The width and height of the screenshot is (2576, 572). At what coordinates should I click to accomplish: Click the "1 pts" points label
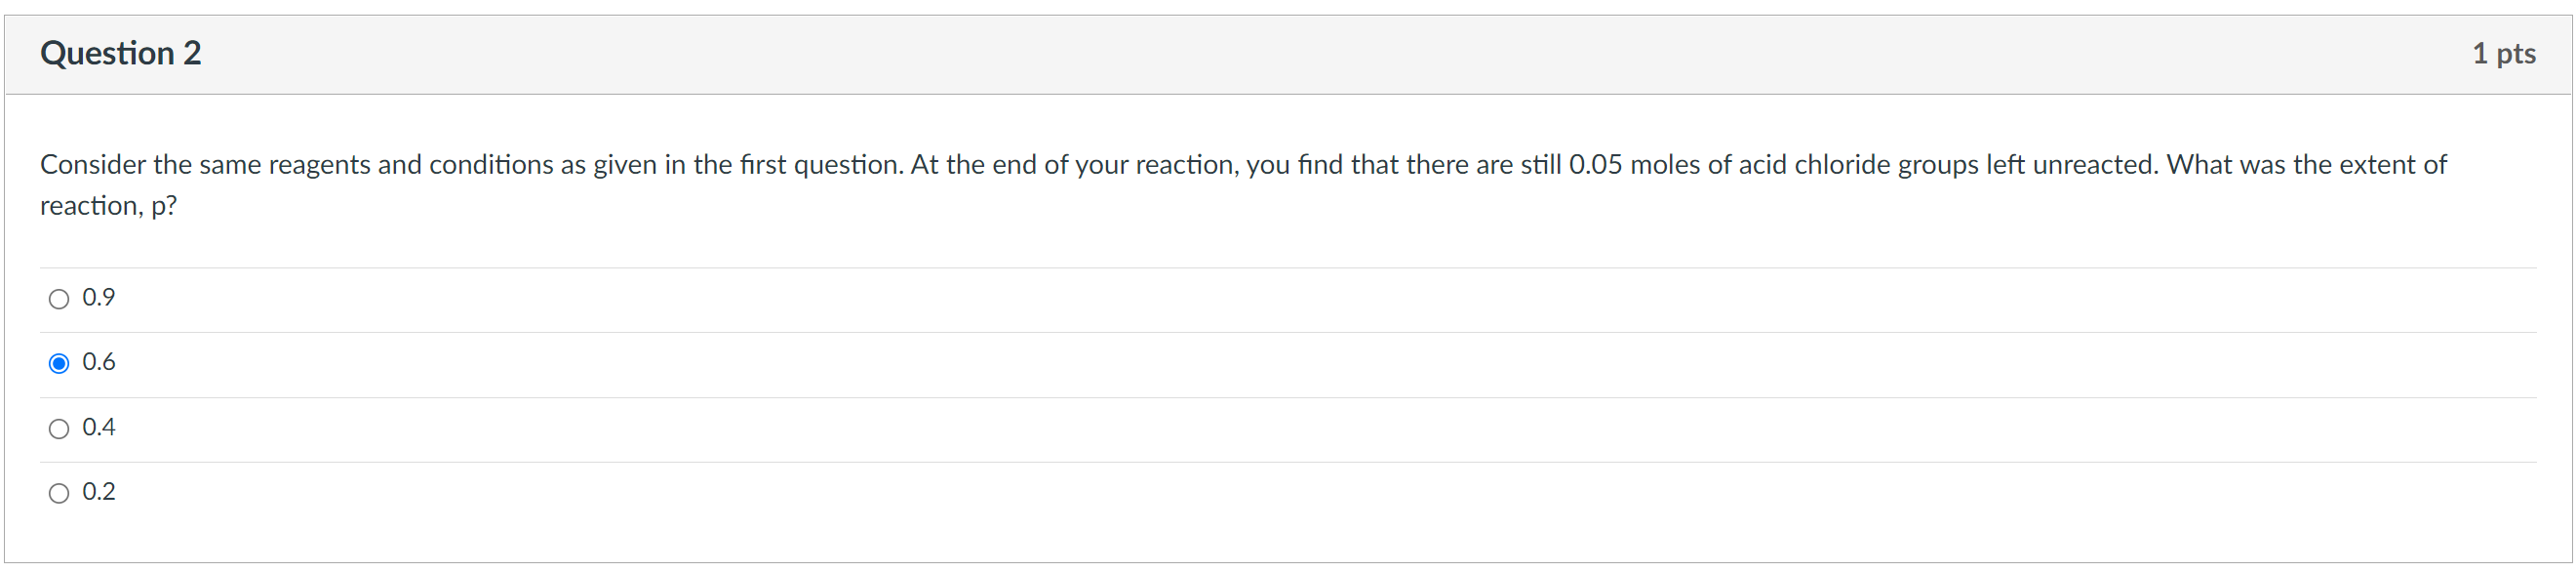(2503, 53)
